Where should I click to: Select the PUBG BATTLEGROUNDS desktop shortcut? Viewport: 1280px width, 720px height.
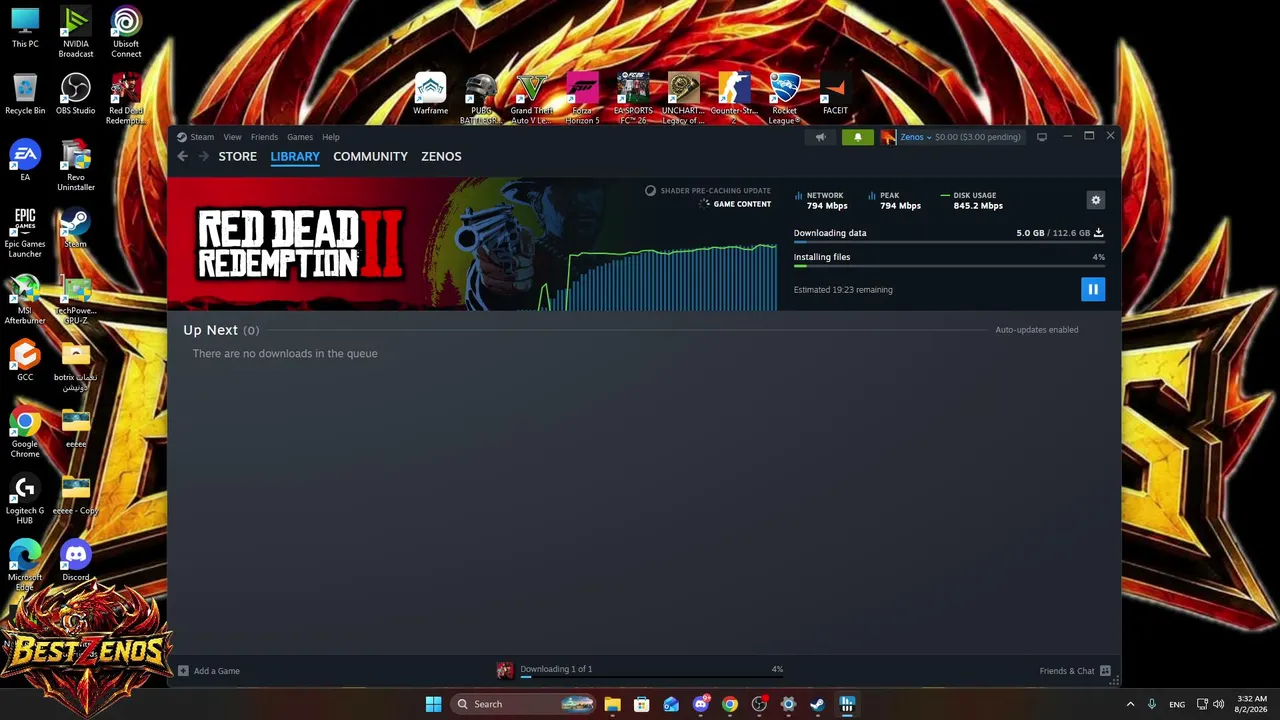point(481,99)
